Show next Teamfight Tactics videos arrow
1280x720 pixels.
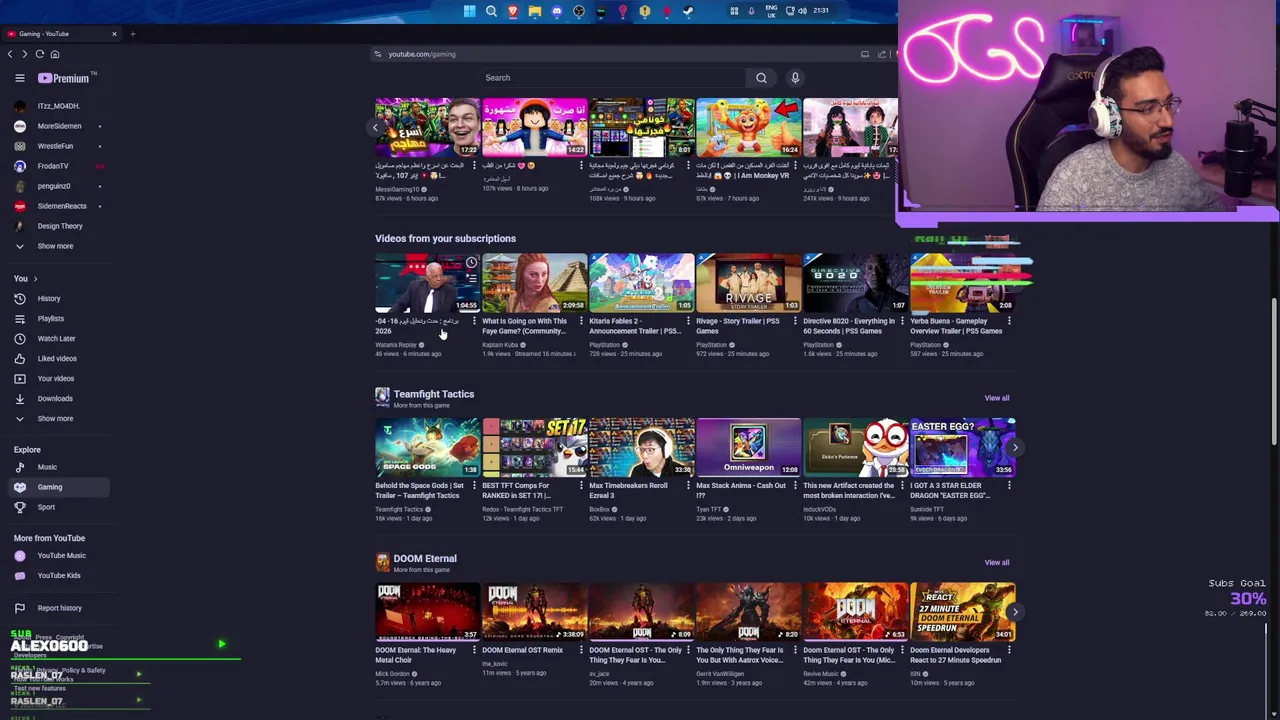(x=1015, y=447)
